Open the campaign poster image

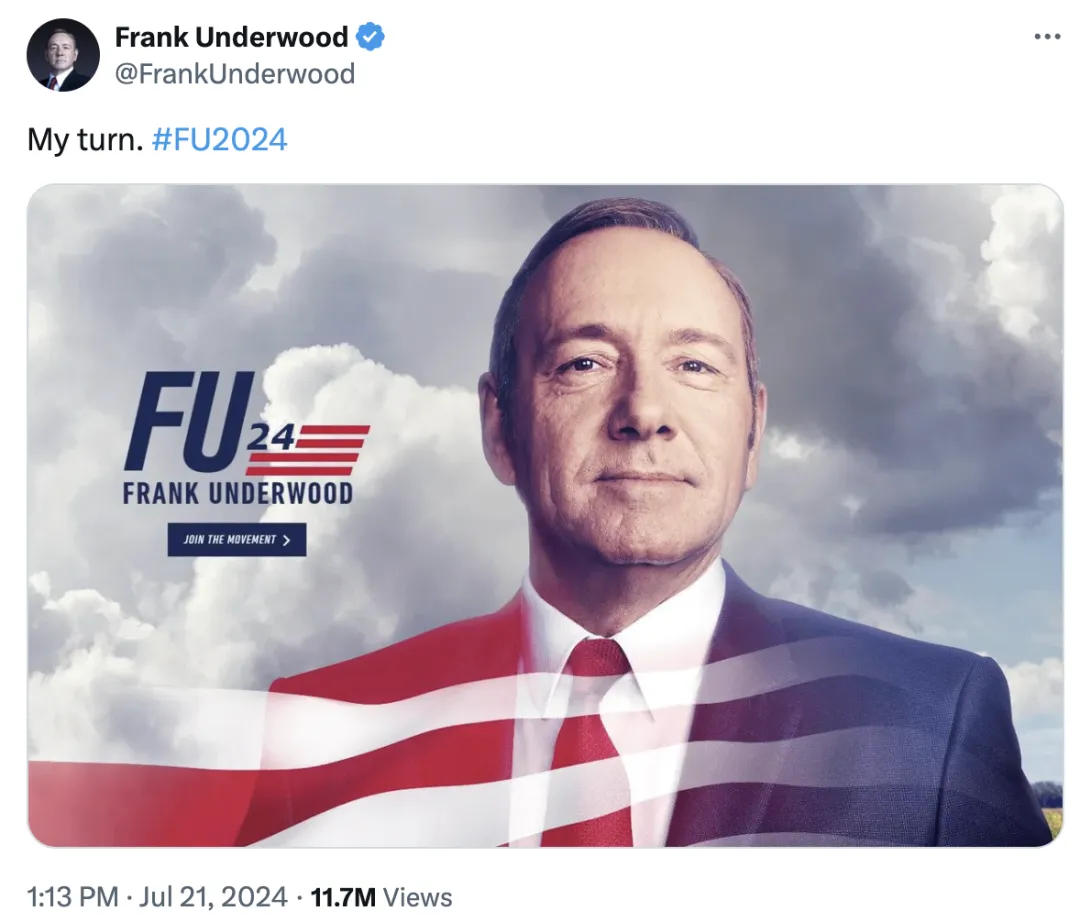(x=545, y=515)
